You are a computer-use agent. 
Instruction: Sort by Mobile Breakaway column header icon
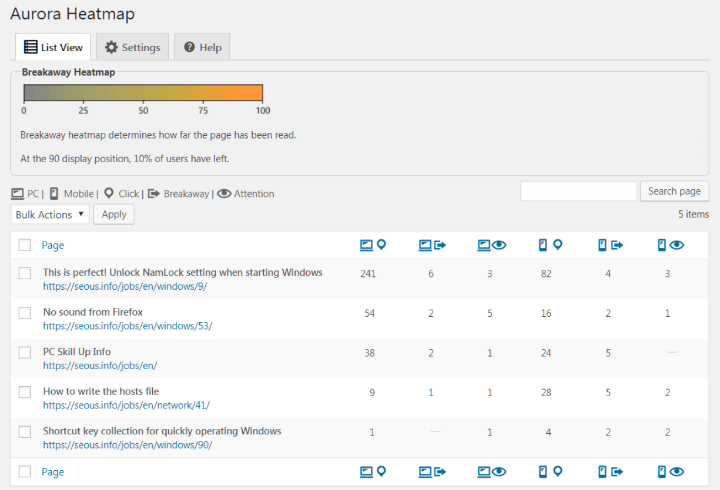click(x=610, y=245)
